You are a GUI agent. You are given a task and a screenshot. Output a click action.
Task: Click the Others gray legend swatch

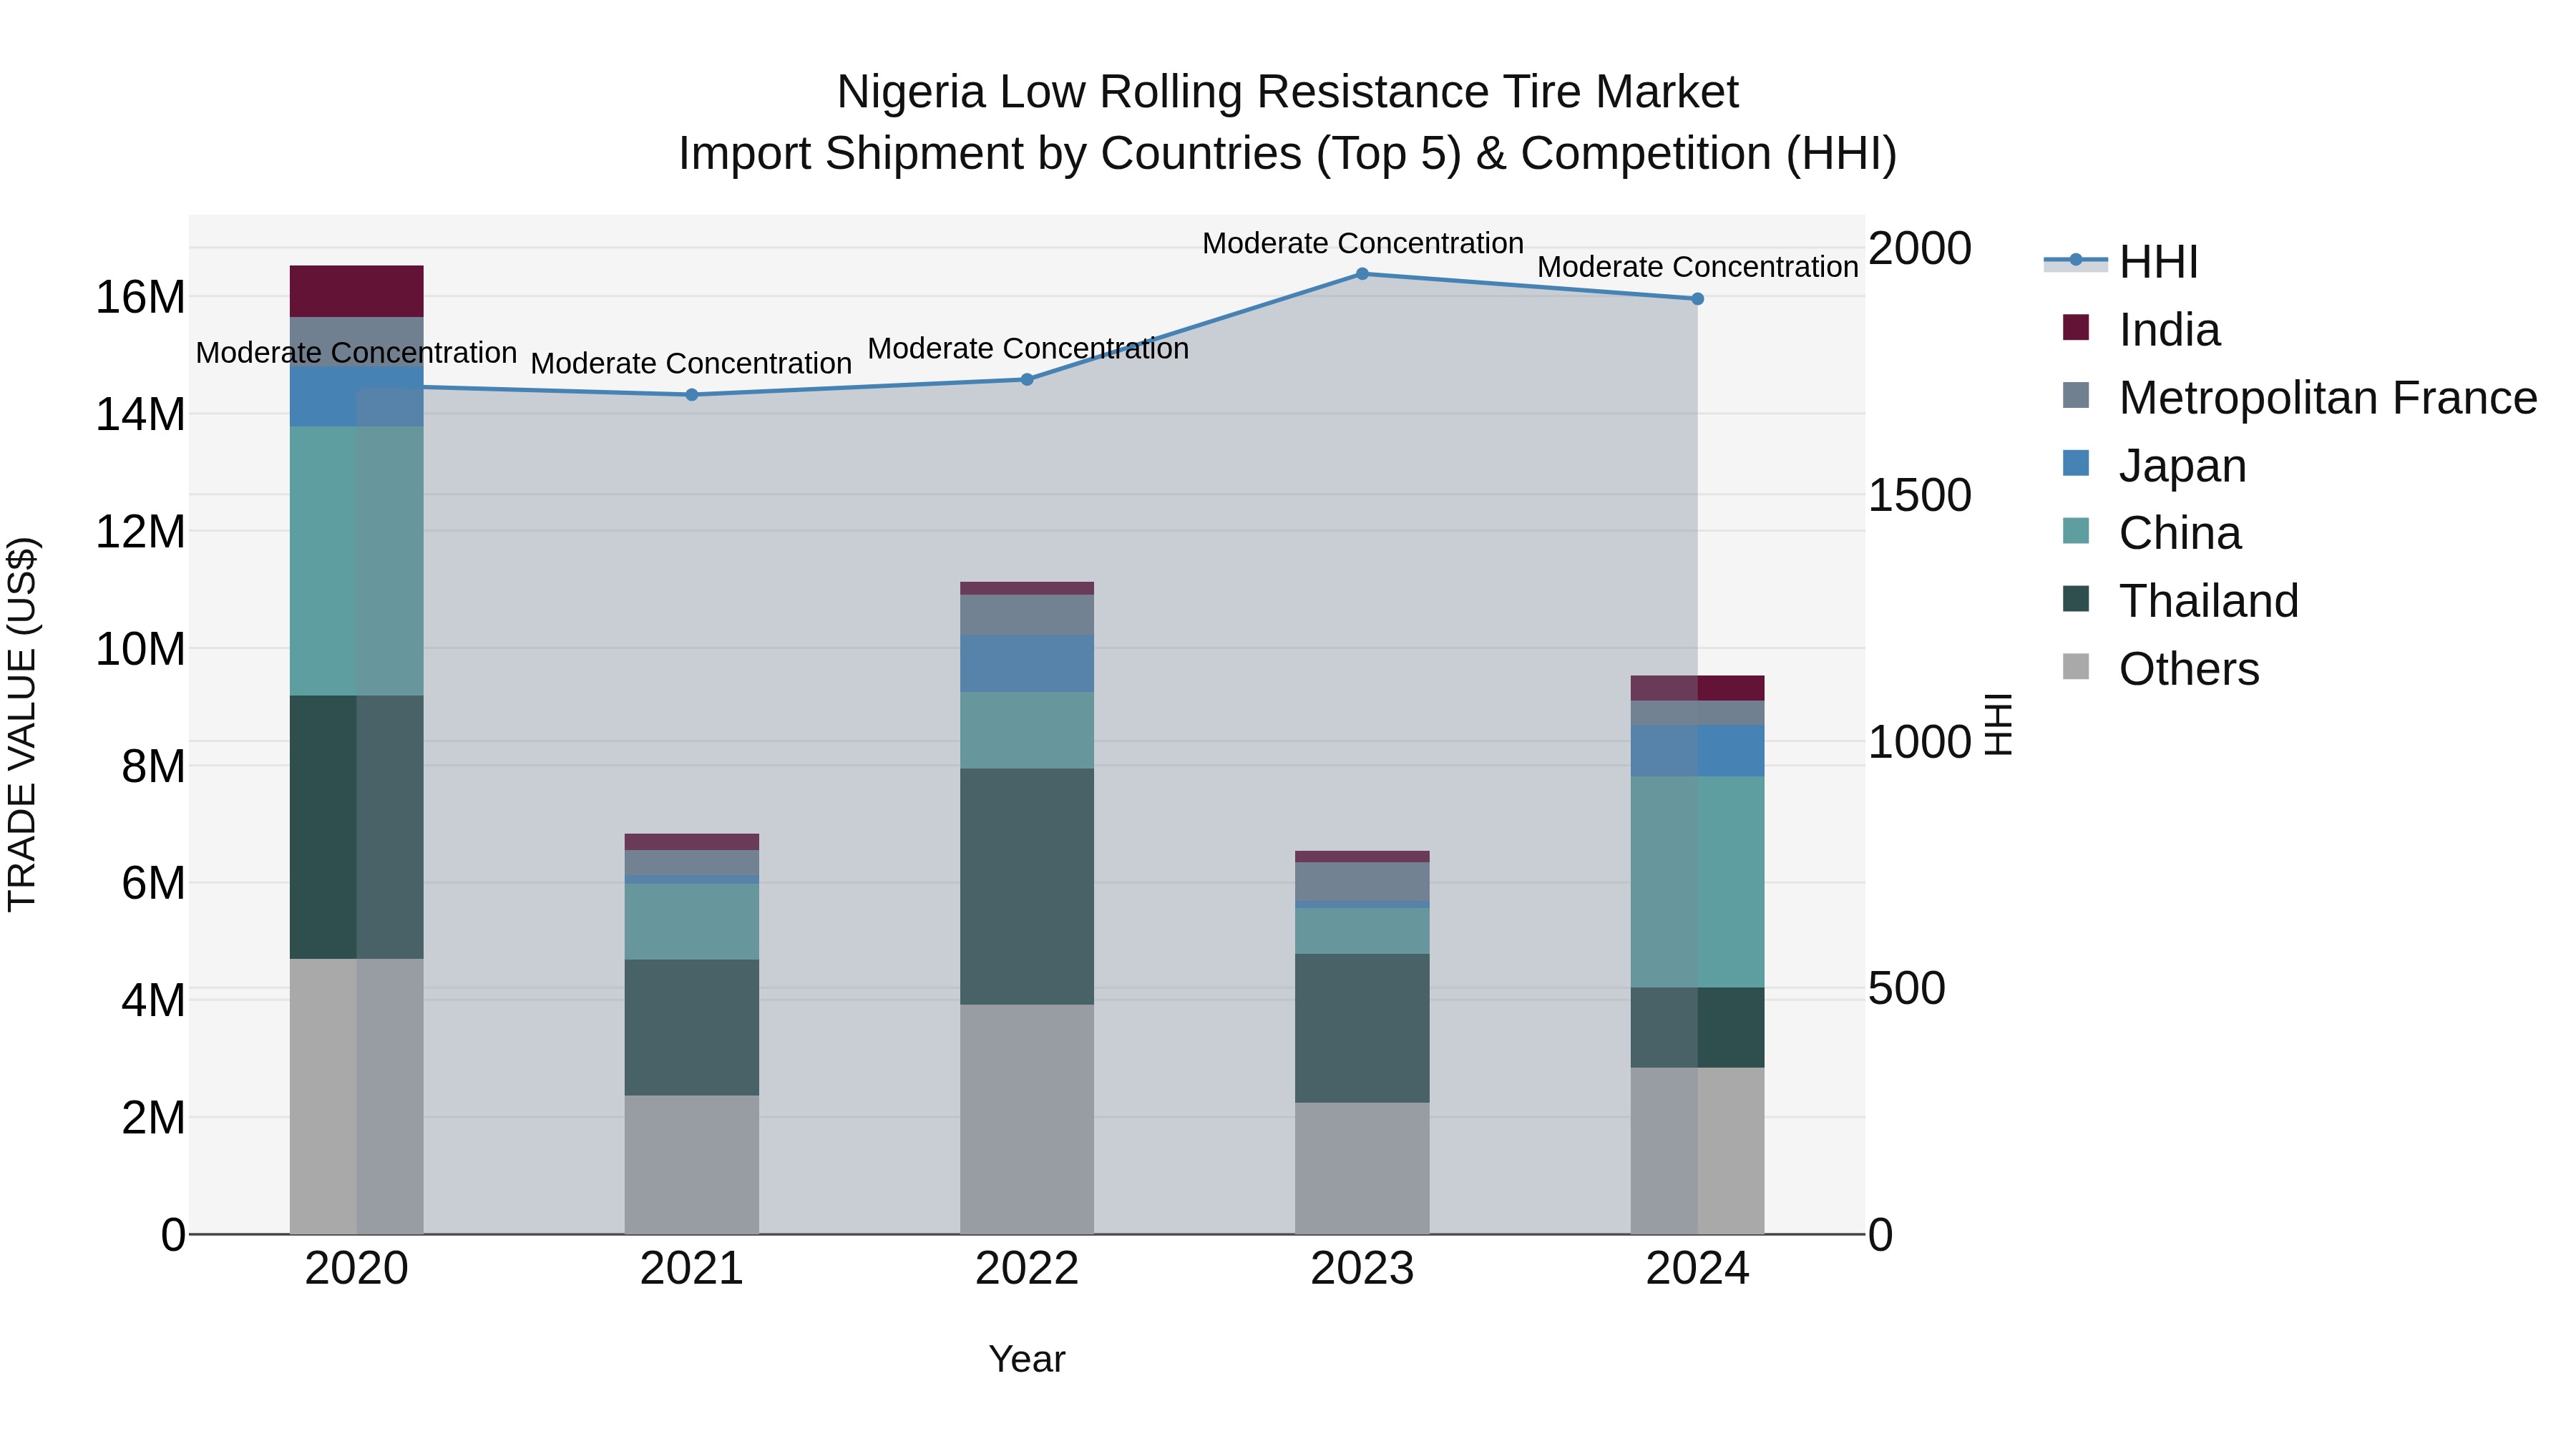(x=2076, y=667)
